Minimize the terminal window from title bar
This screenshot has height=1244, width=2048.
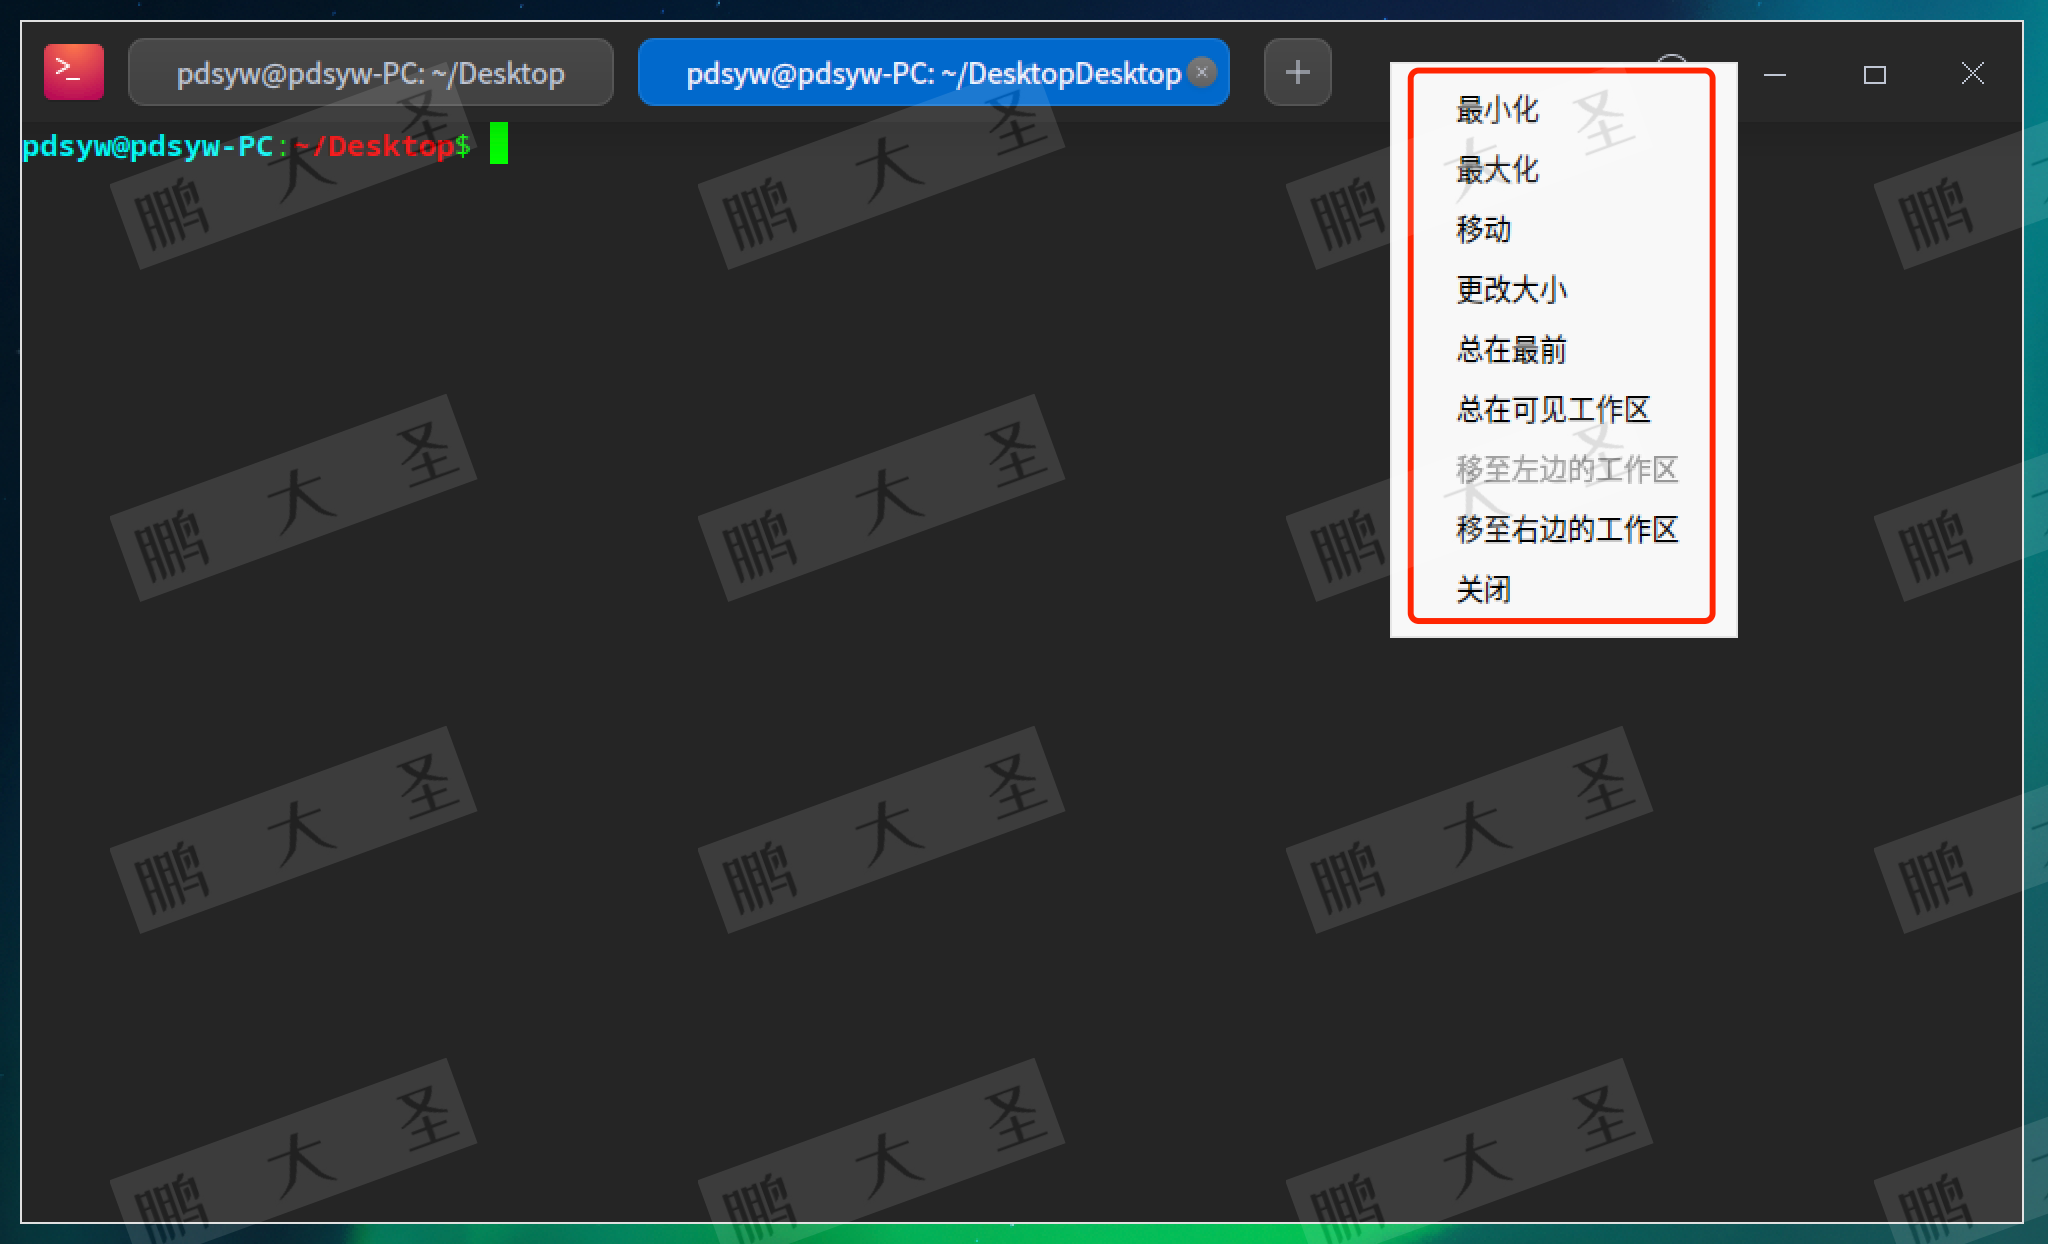pyautogui.click(x=1775, y=74)
